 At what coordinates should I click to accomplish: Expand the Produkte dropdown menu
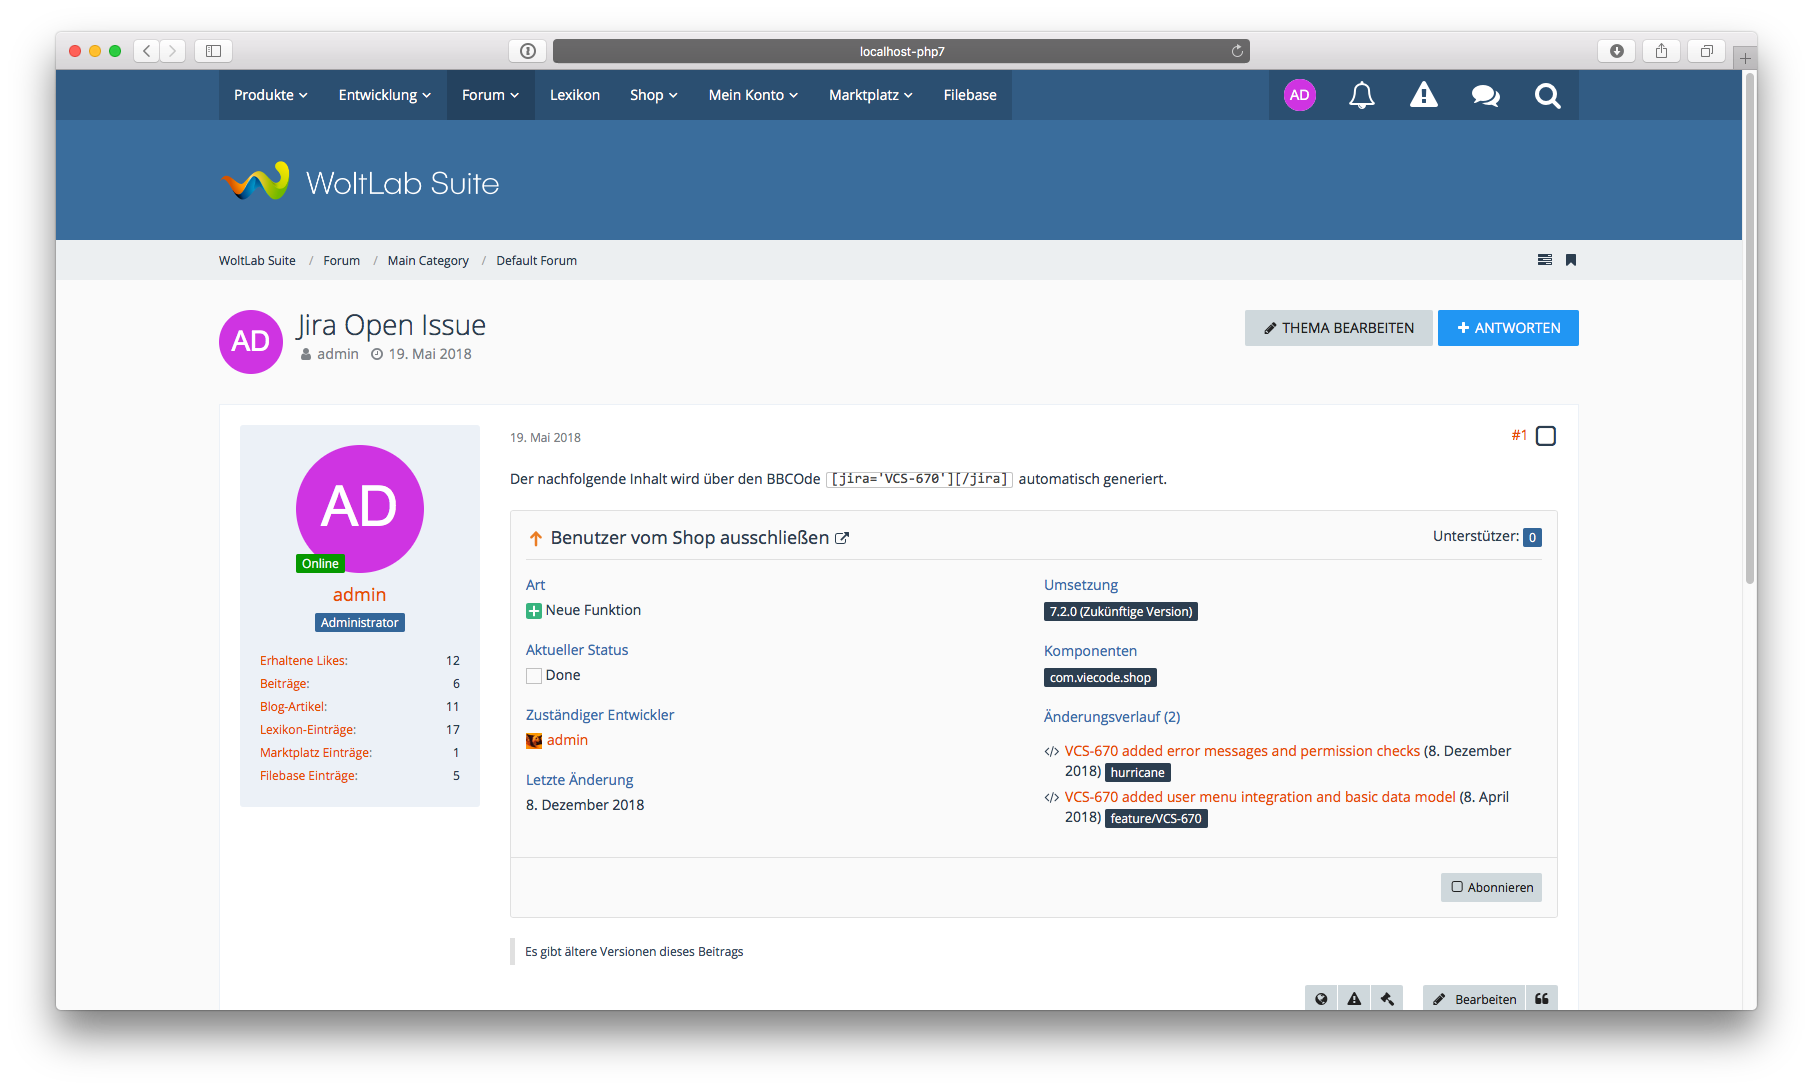pos(270,95)
